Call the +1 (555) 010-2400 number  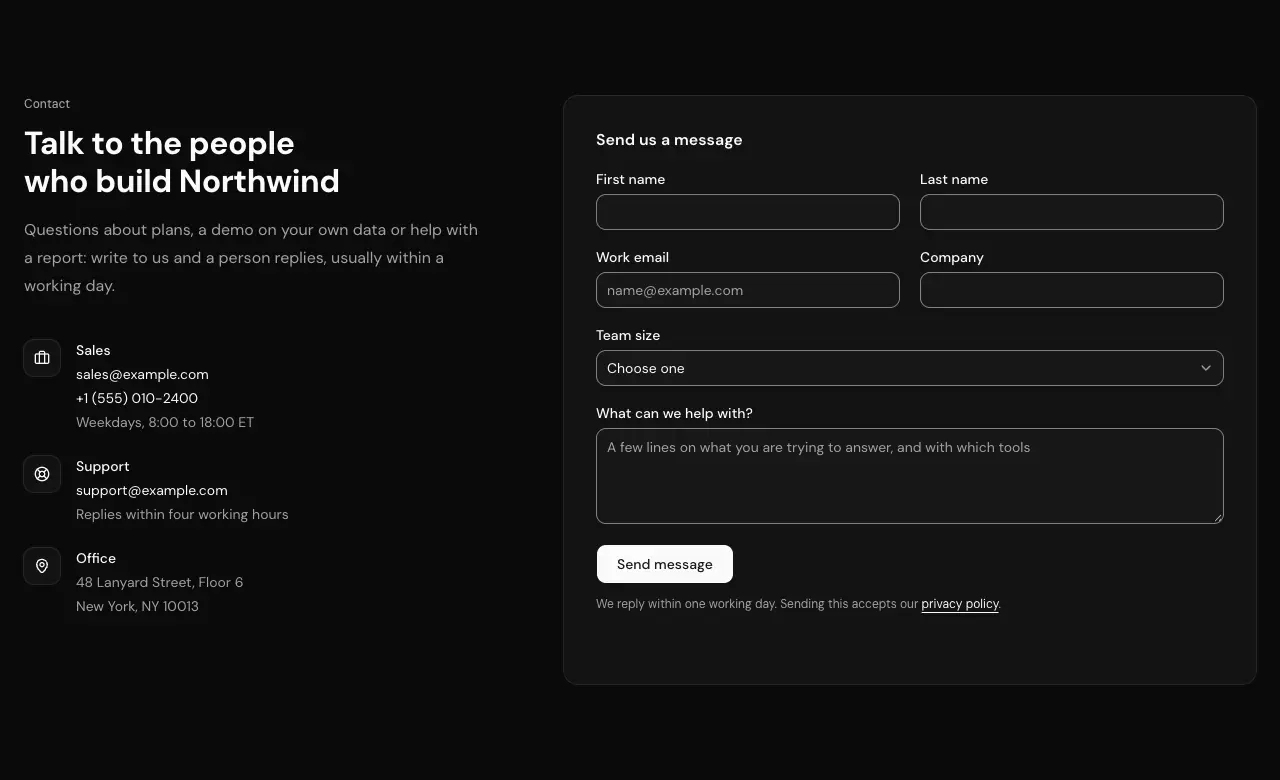(x=137, y=398)
